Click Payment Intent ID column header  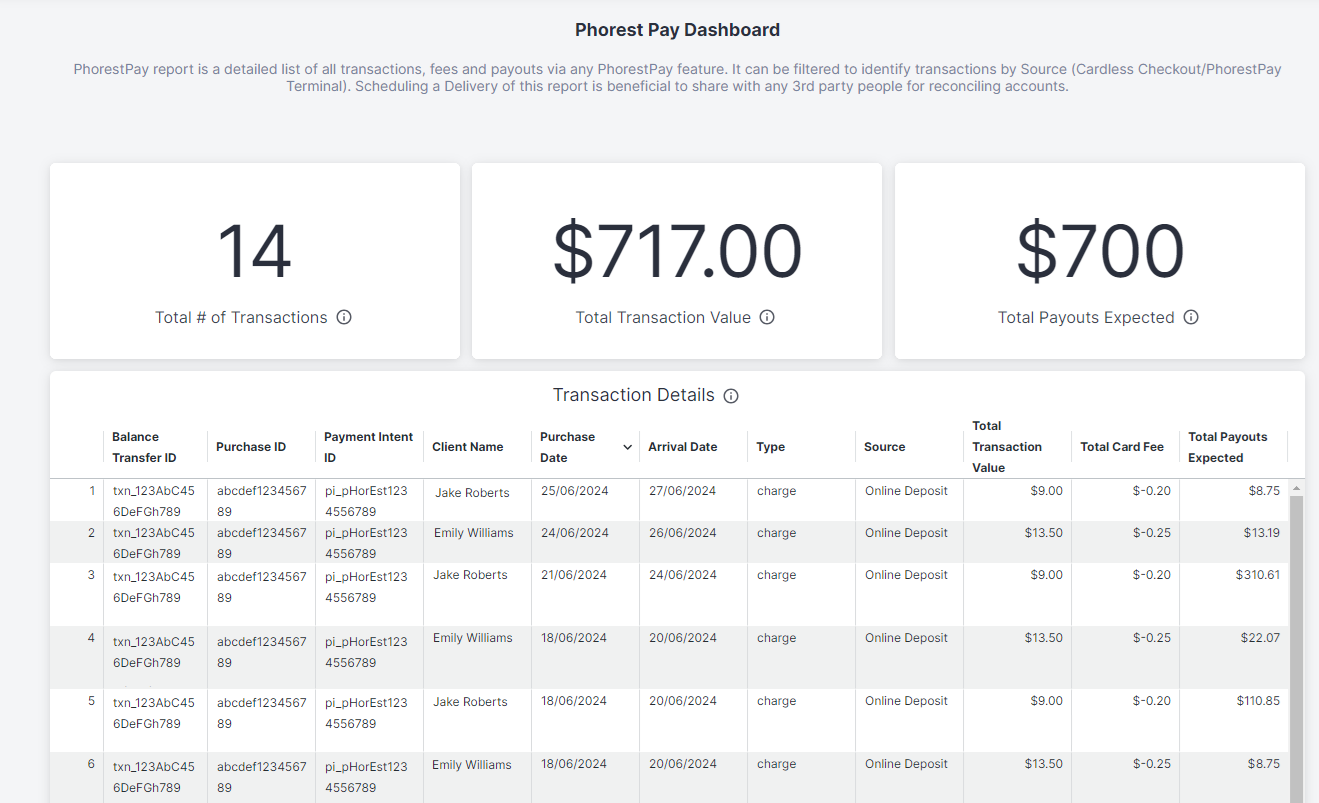tap(369, 447)
